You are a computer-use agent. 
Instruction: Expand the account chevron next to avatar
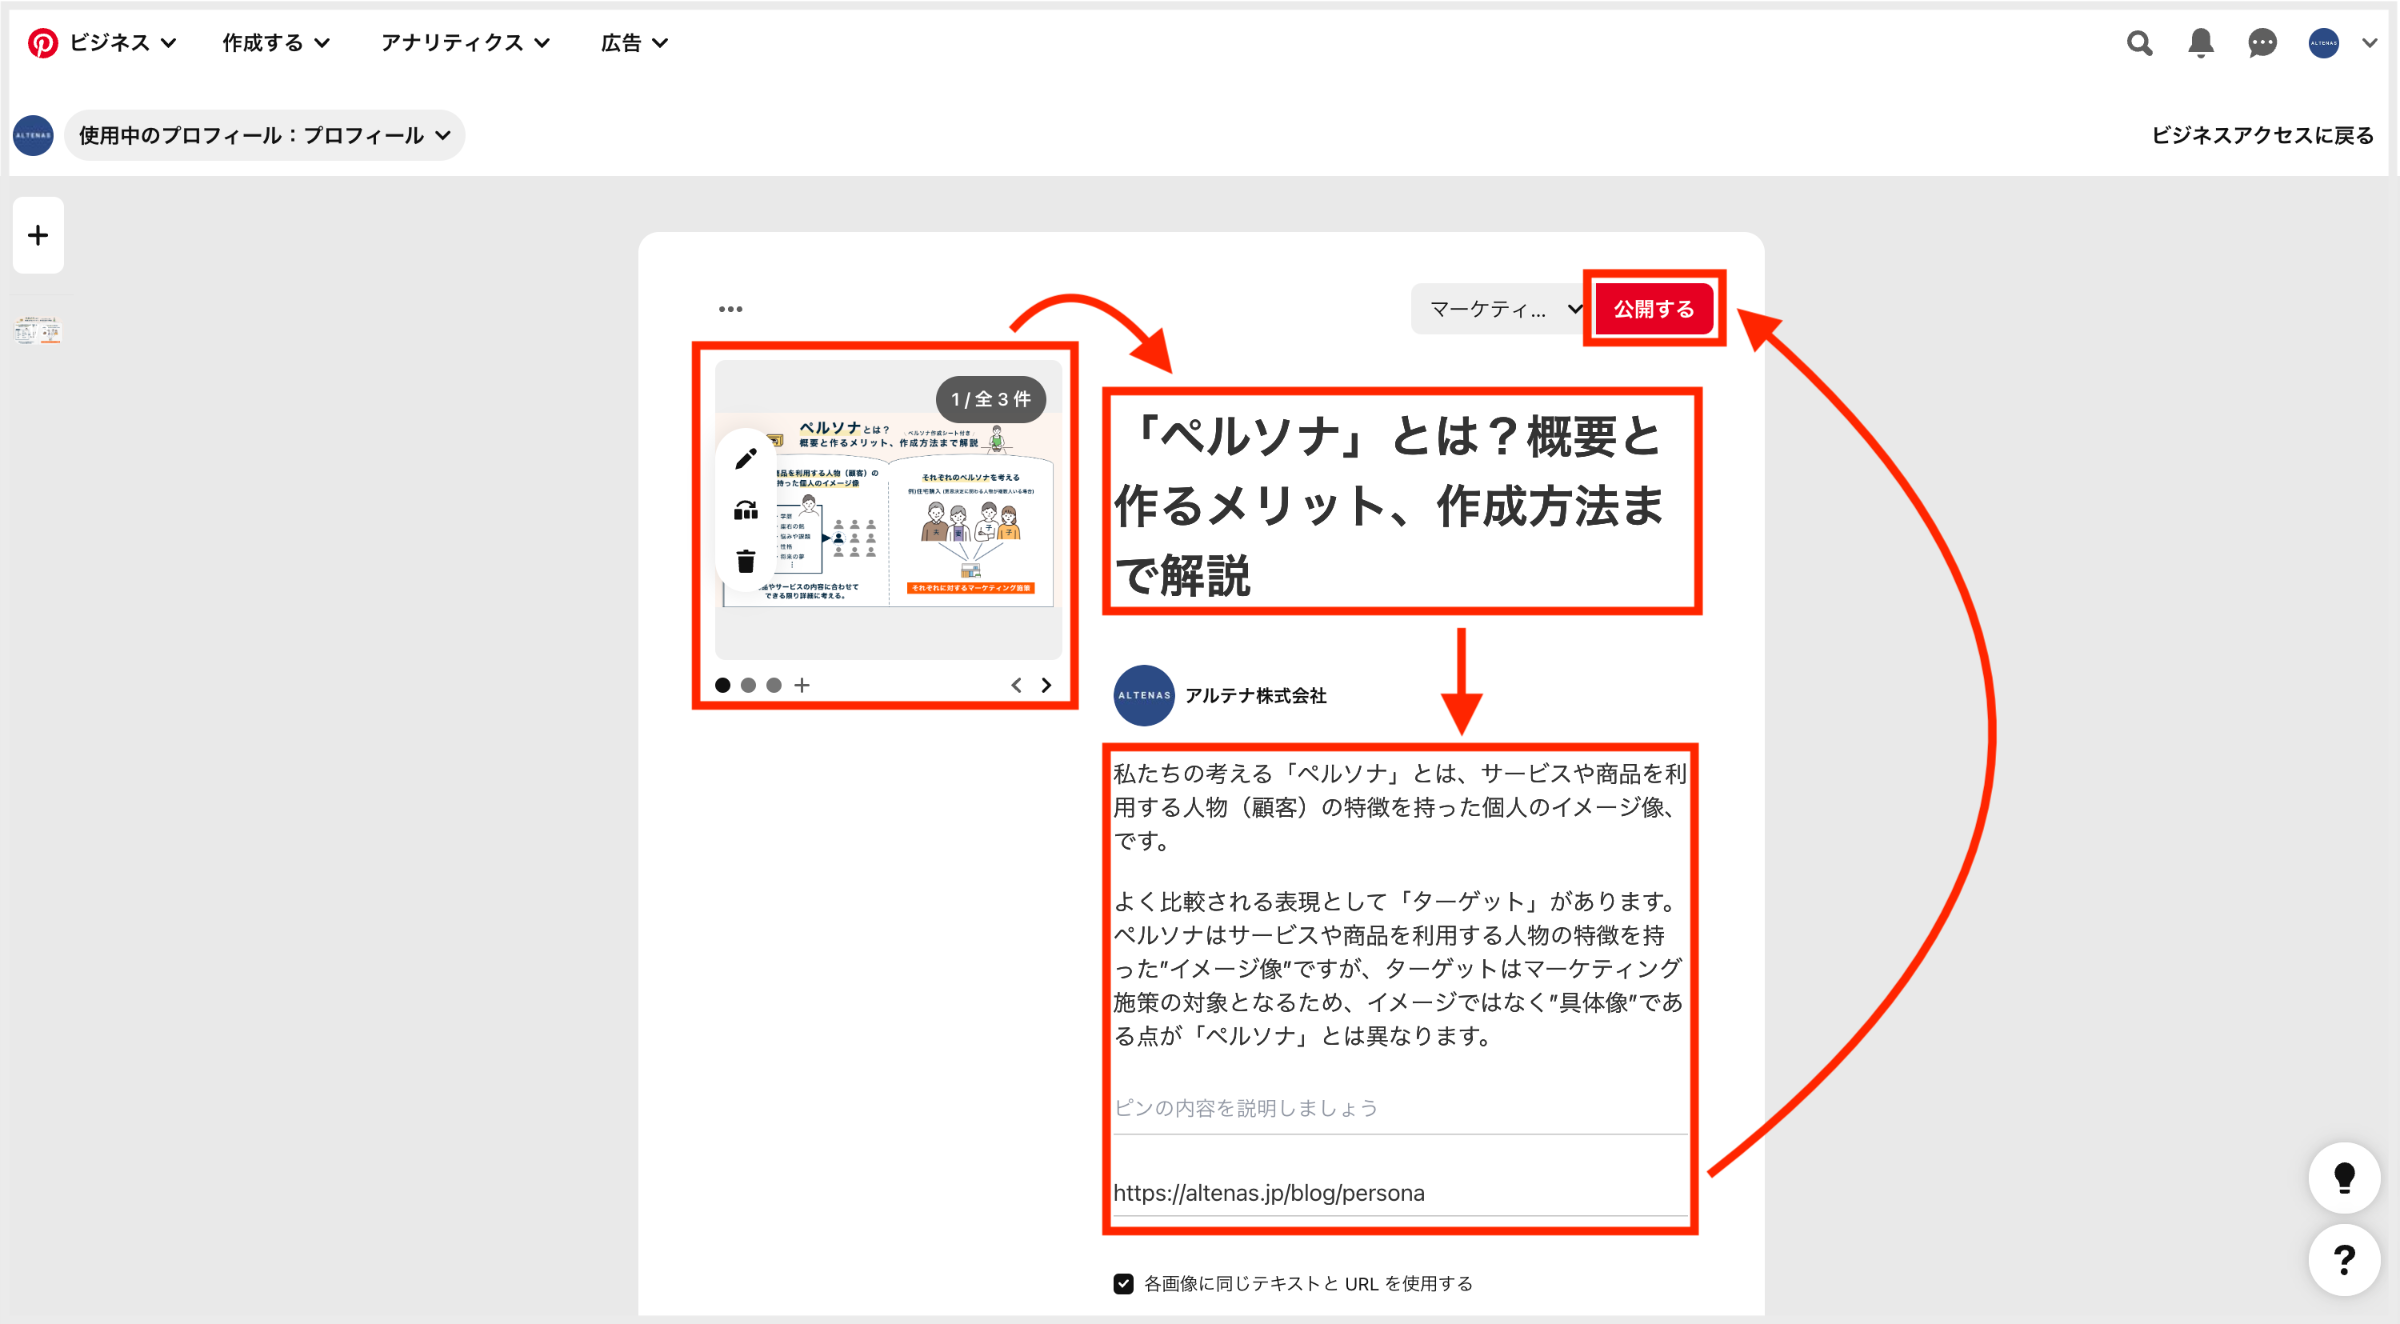2369,43
